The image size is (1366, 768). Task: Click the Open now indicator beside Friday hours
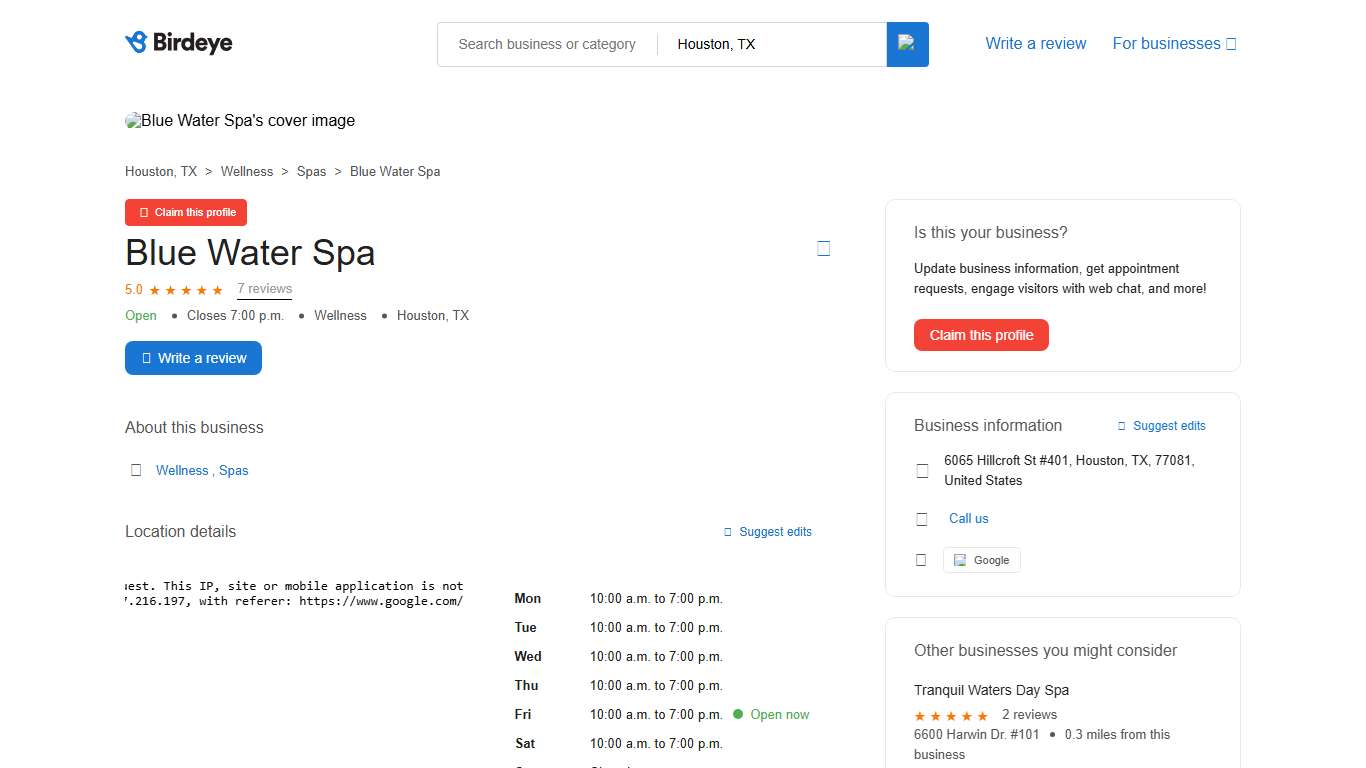pos(771,714)
